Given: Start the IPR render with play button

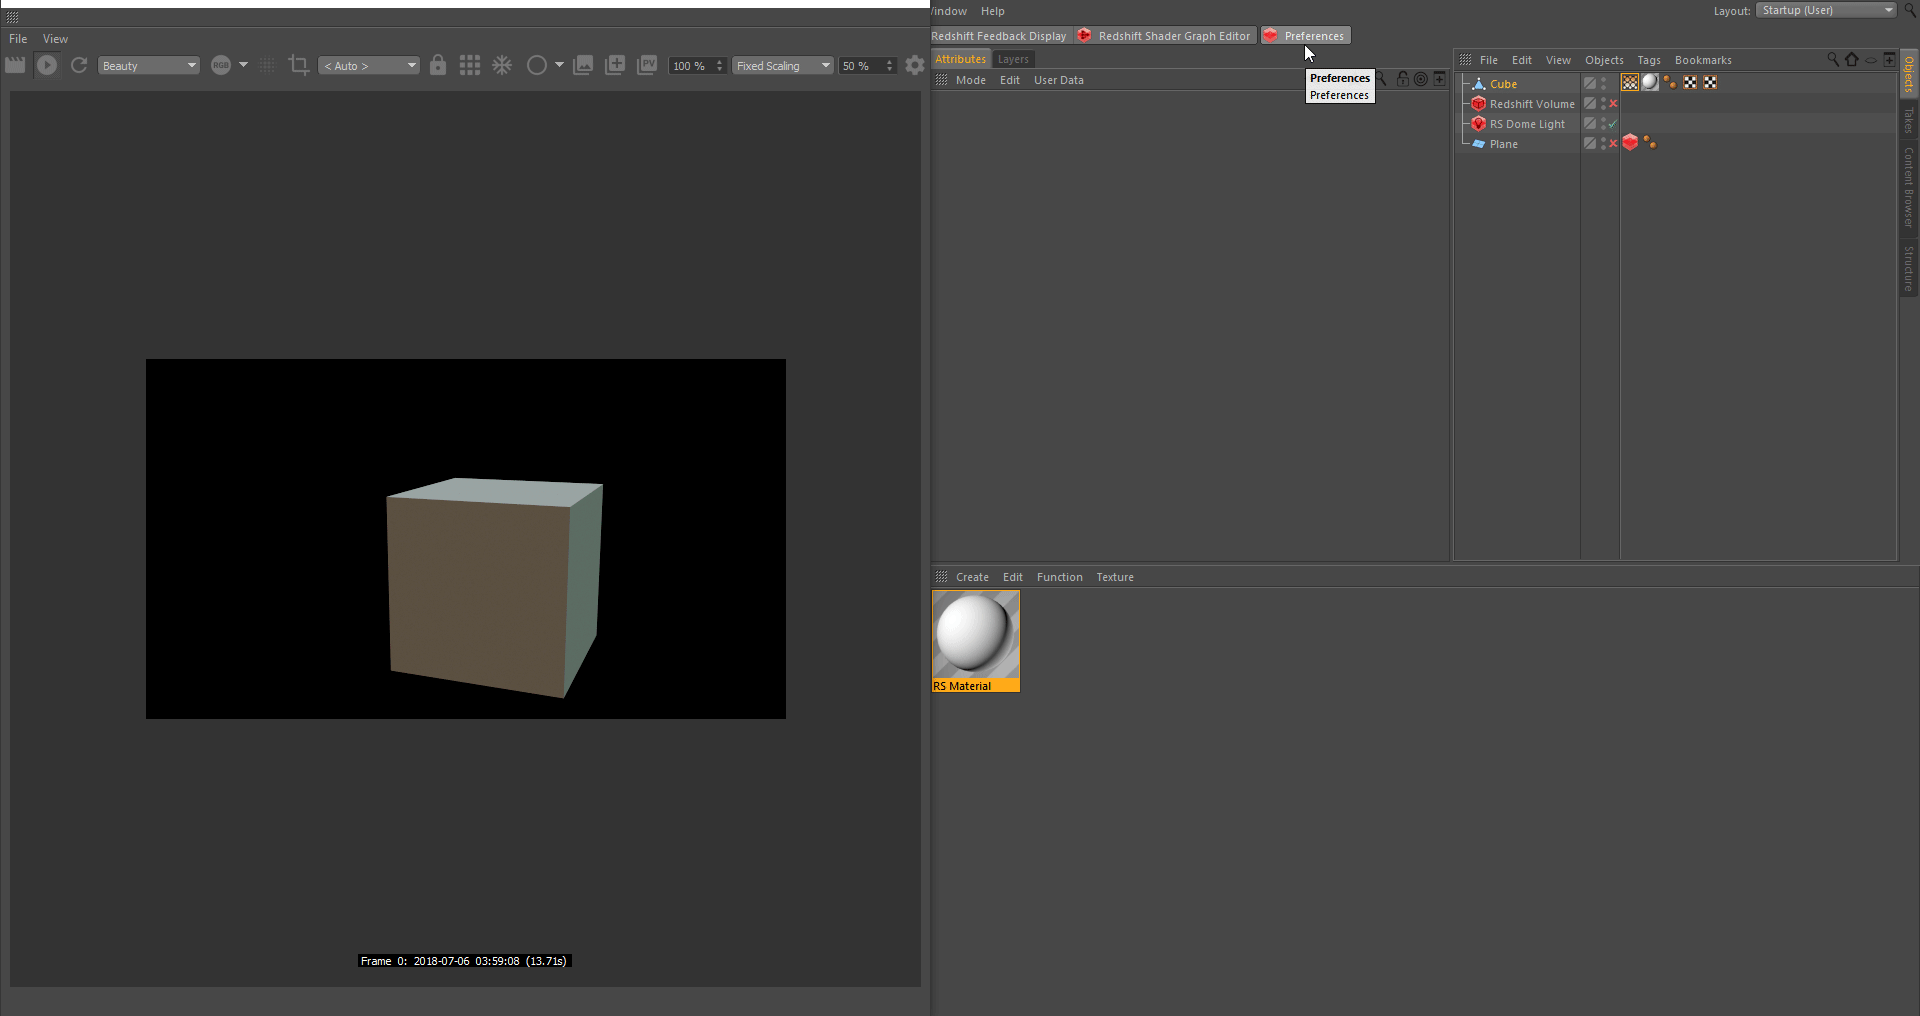Looking at the screenshot, I should coord(47,65).
